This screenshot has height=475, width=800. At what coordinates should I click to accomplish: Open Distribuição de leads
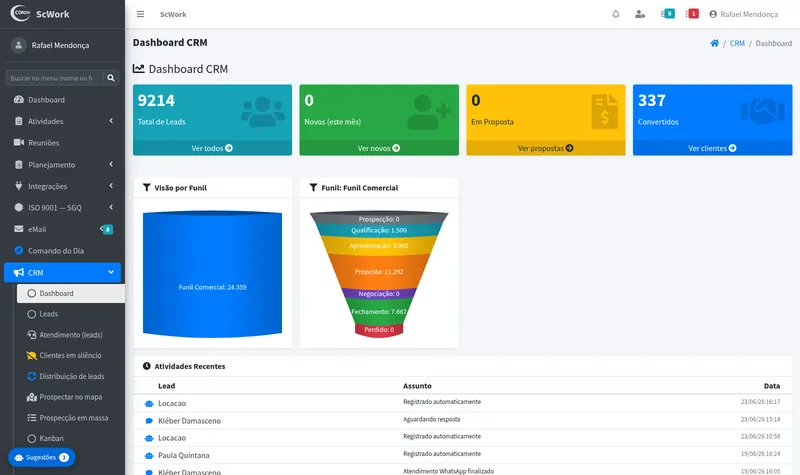pyautogui.click(x=70, y=377)
